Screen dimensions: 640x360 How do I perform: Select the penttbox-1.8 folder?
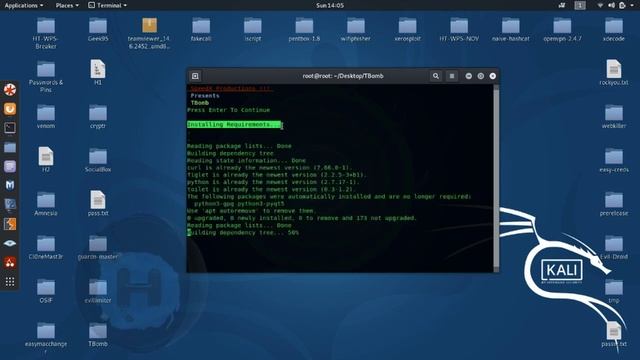[x=304, y=30]
